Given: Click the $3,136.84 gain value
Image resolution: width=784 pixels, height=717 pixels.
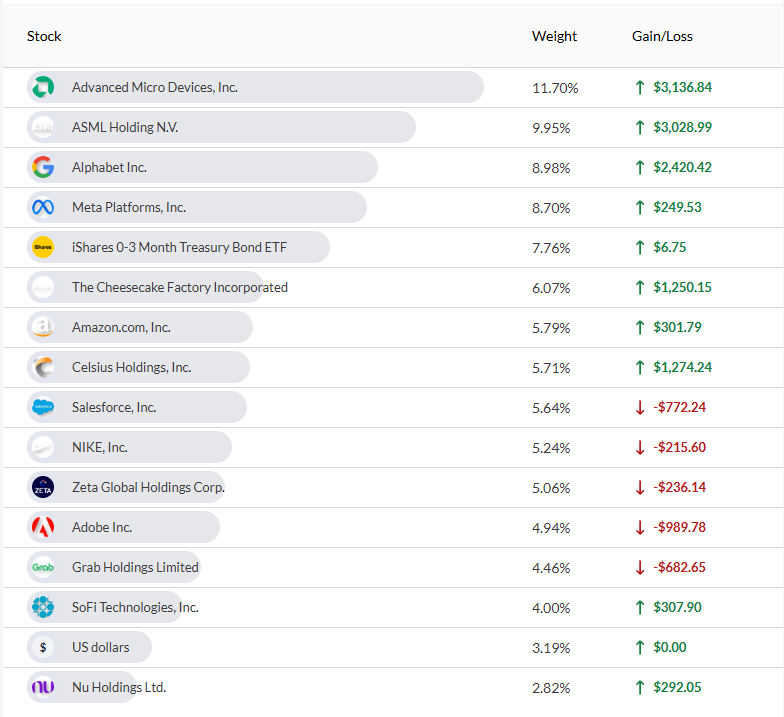Looking at the screenshot, I should [x=682, y=88].
